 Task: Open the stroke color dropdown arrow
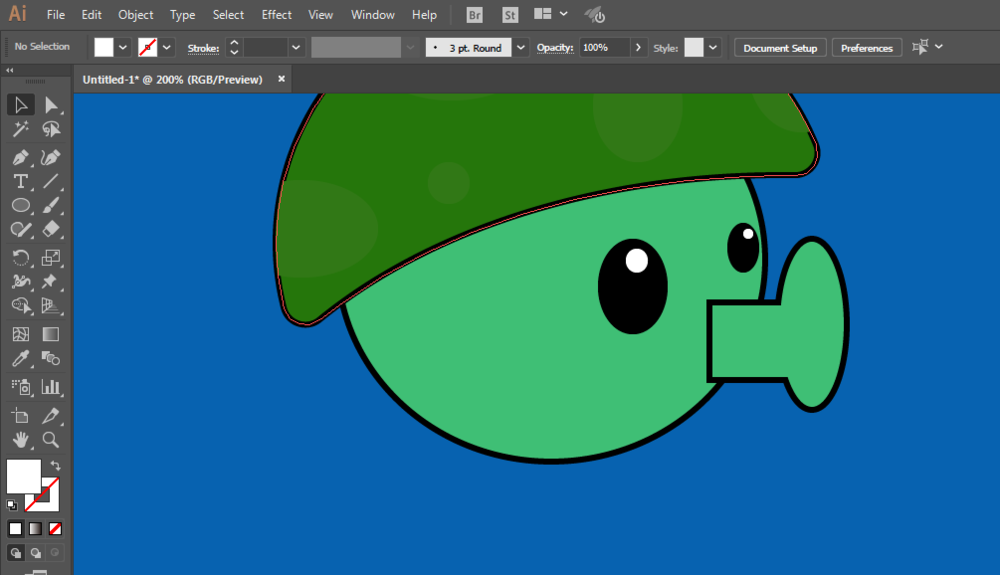pyautogui.click(x=166, y=47)
